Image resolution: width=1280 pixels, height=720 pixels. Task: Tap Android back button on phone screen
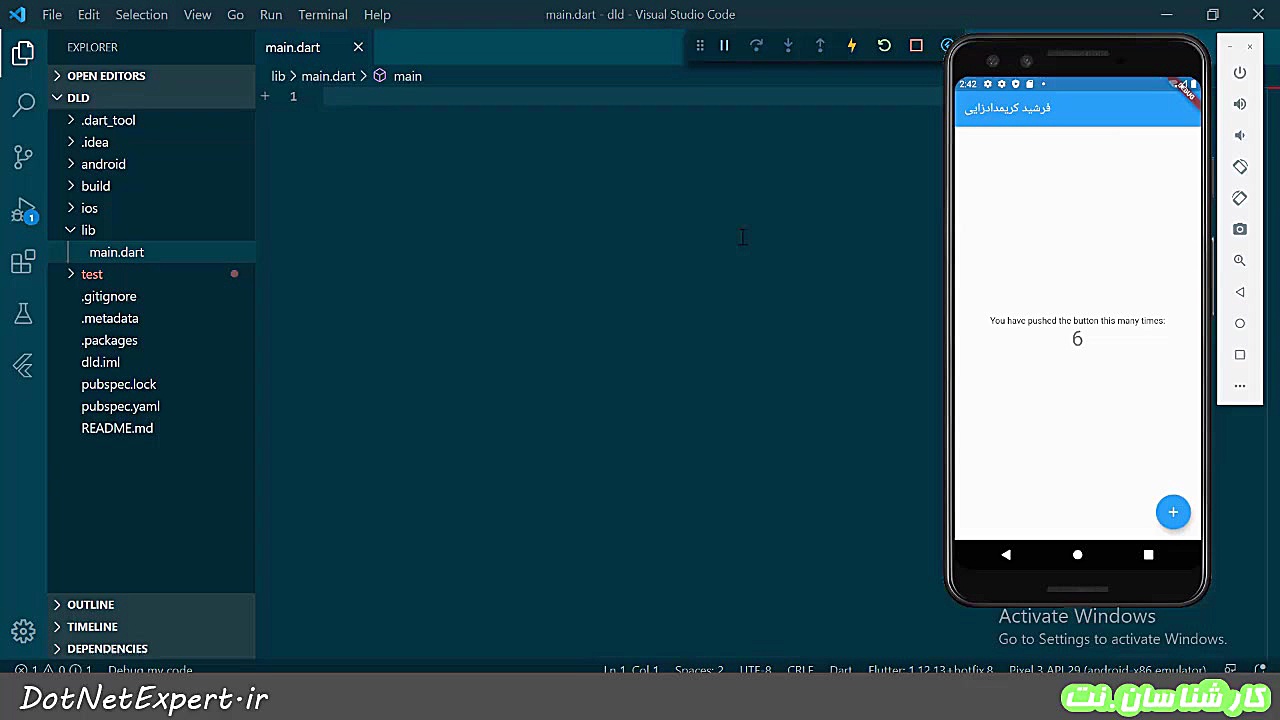(x=1006, y=554)
